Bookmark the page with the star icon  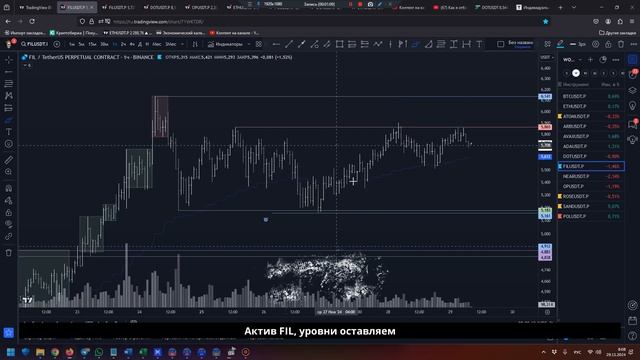[x=545, y=21]
